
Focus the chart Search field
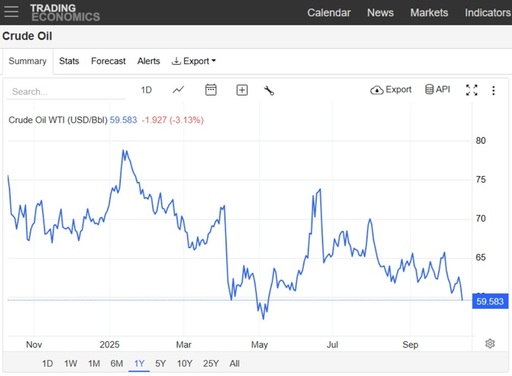(66, 91)
